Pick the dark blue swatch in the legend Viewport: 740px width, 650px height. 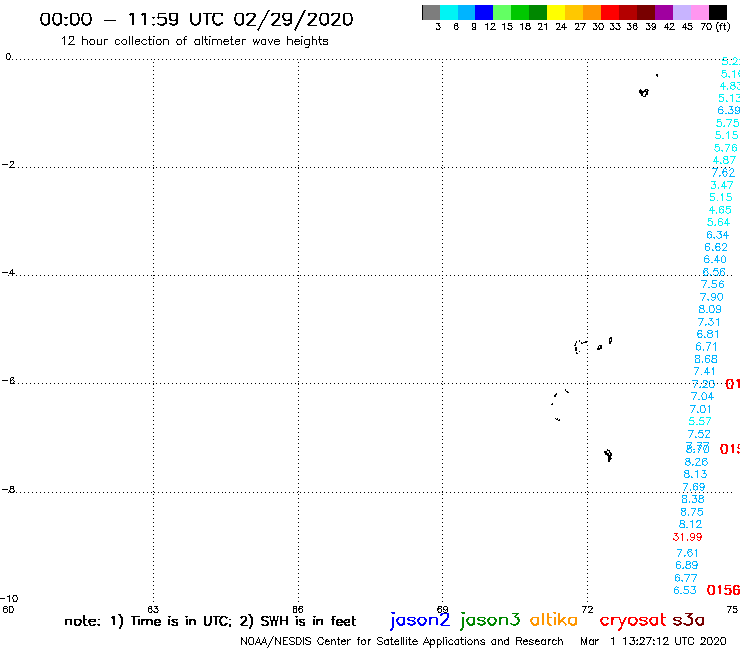click(484, 12)
